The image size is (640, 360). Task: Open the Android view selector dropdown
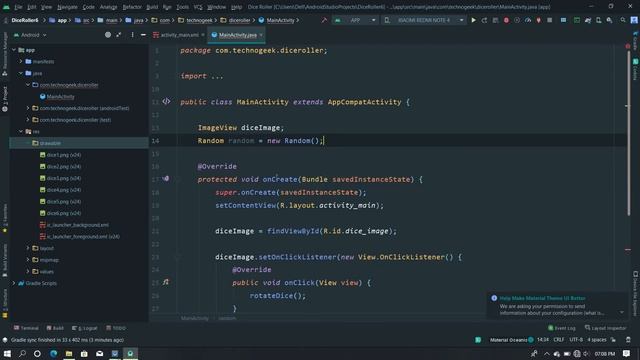click(x=30, y=35)
